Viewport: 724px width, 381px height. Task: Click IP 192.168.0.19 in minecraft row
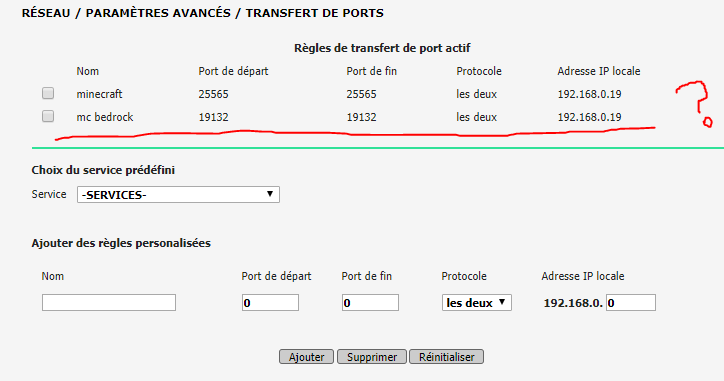[589, 94]
